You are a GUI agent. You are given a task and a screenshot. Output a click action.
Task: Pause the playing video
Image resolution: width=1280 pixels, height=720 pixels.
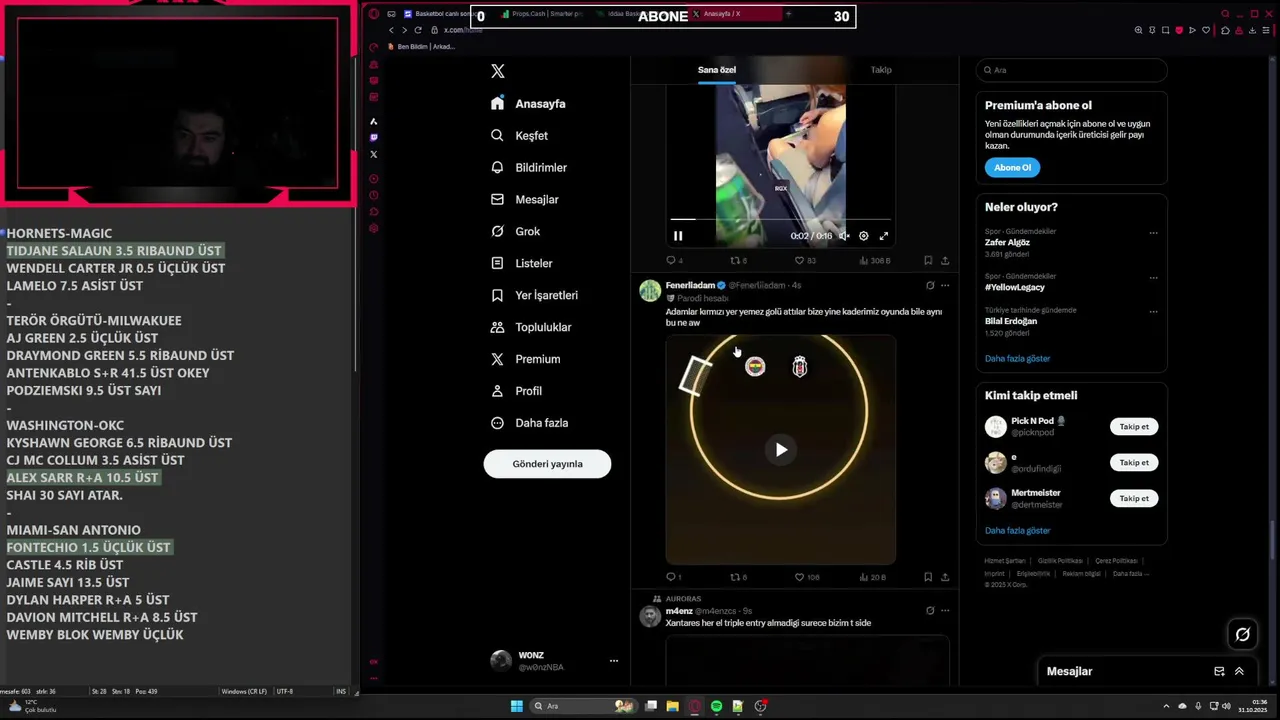click(678, 236)
